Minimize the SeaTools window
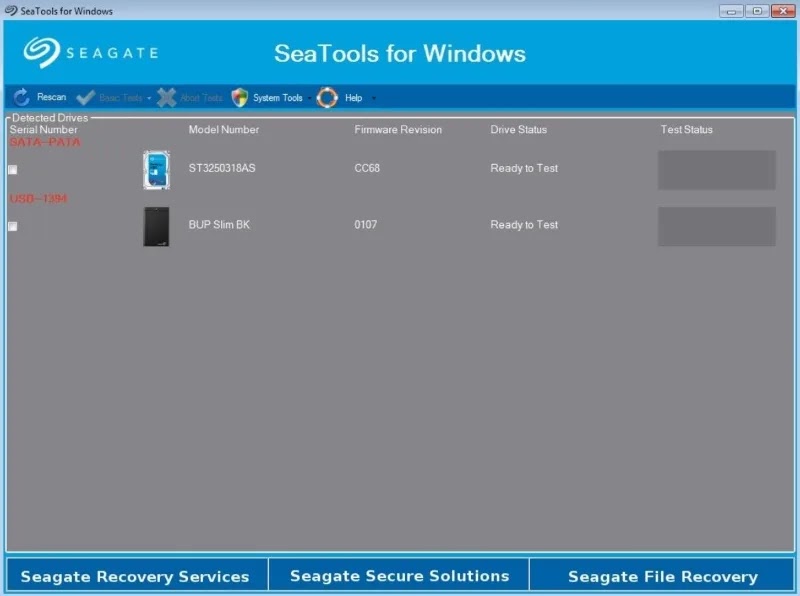 click(731, 11)
